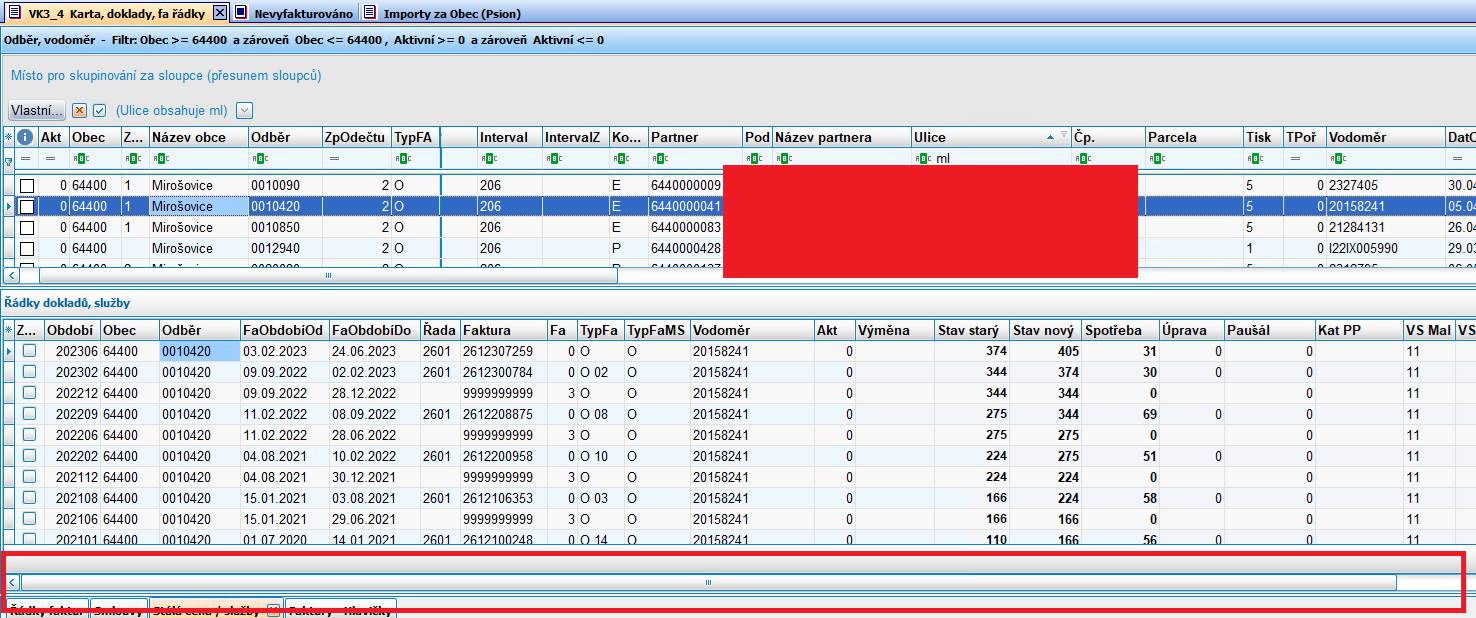Click the Vodoměr column header in upper grid
The image size is (1476, 618).
click(1385, 137)
